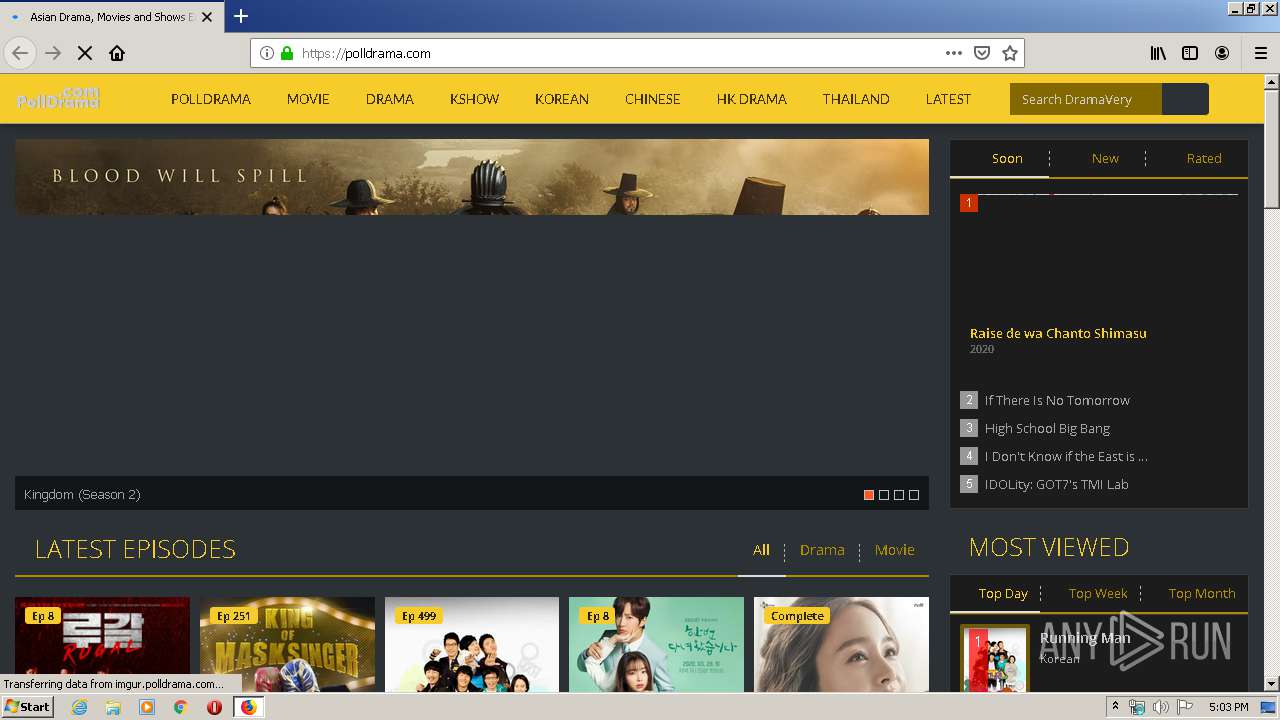Go back with the browser back arrow
This screenshot has width=1280, height=720.
tap(20, 53)
